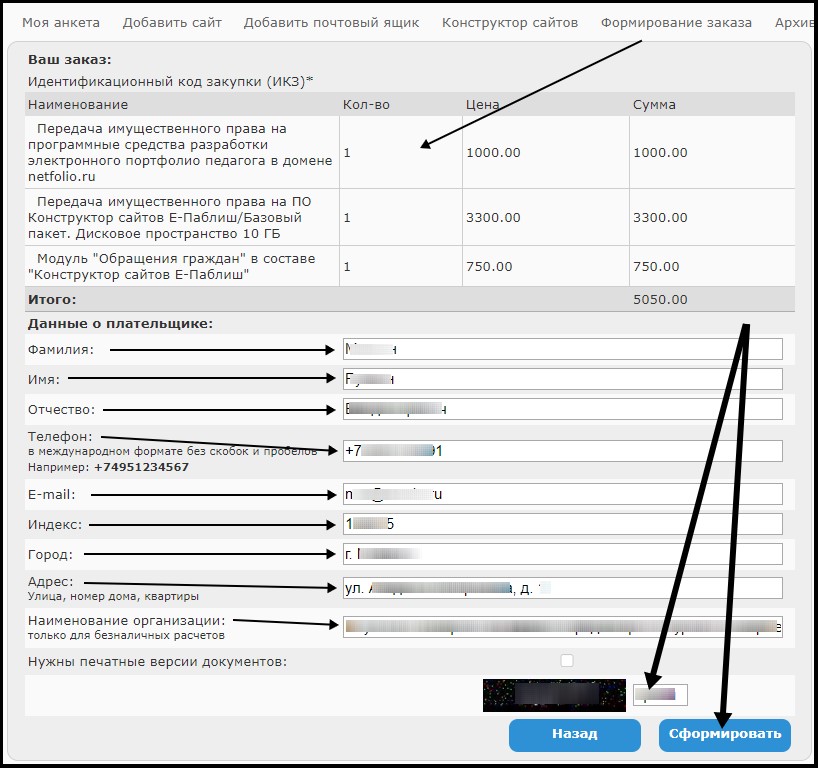Go to Добавить сайт section

coord(171,22)
